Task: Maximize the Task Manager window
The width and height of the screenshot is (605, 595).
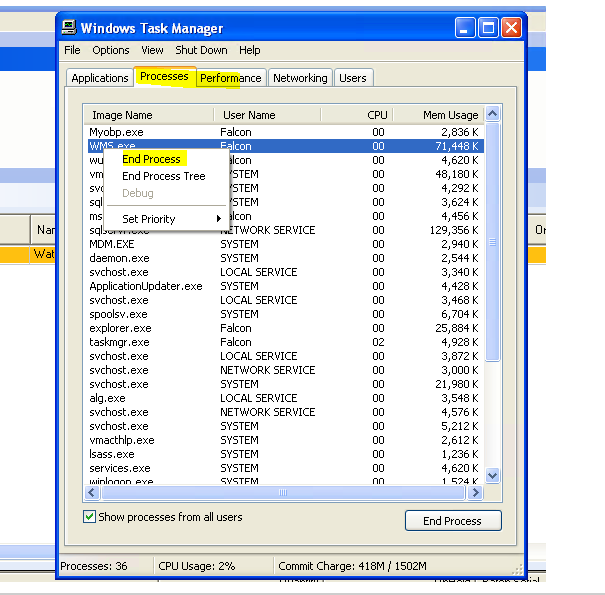Action: coord(488,28)
